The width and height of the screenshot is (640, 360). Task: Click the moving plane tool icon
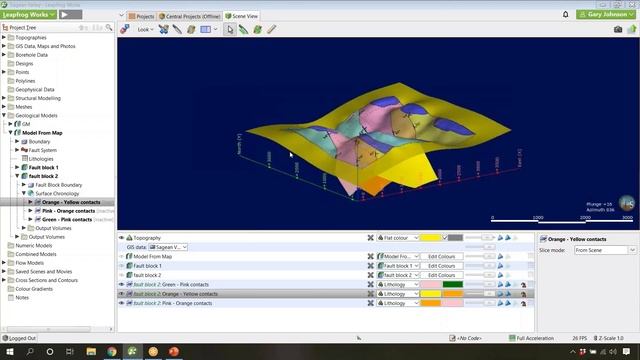(191, 29)
